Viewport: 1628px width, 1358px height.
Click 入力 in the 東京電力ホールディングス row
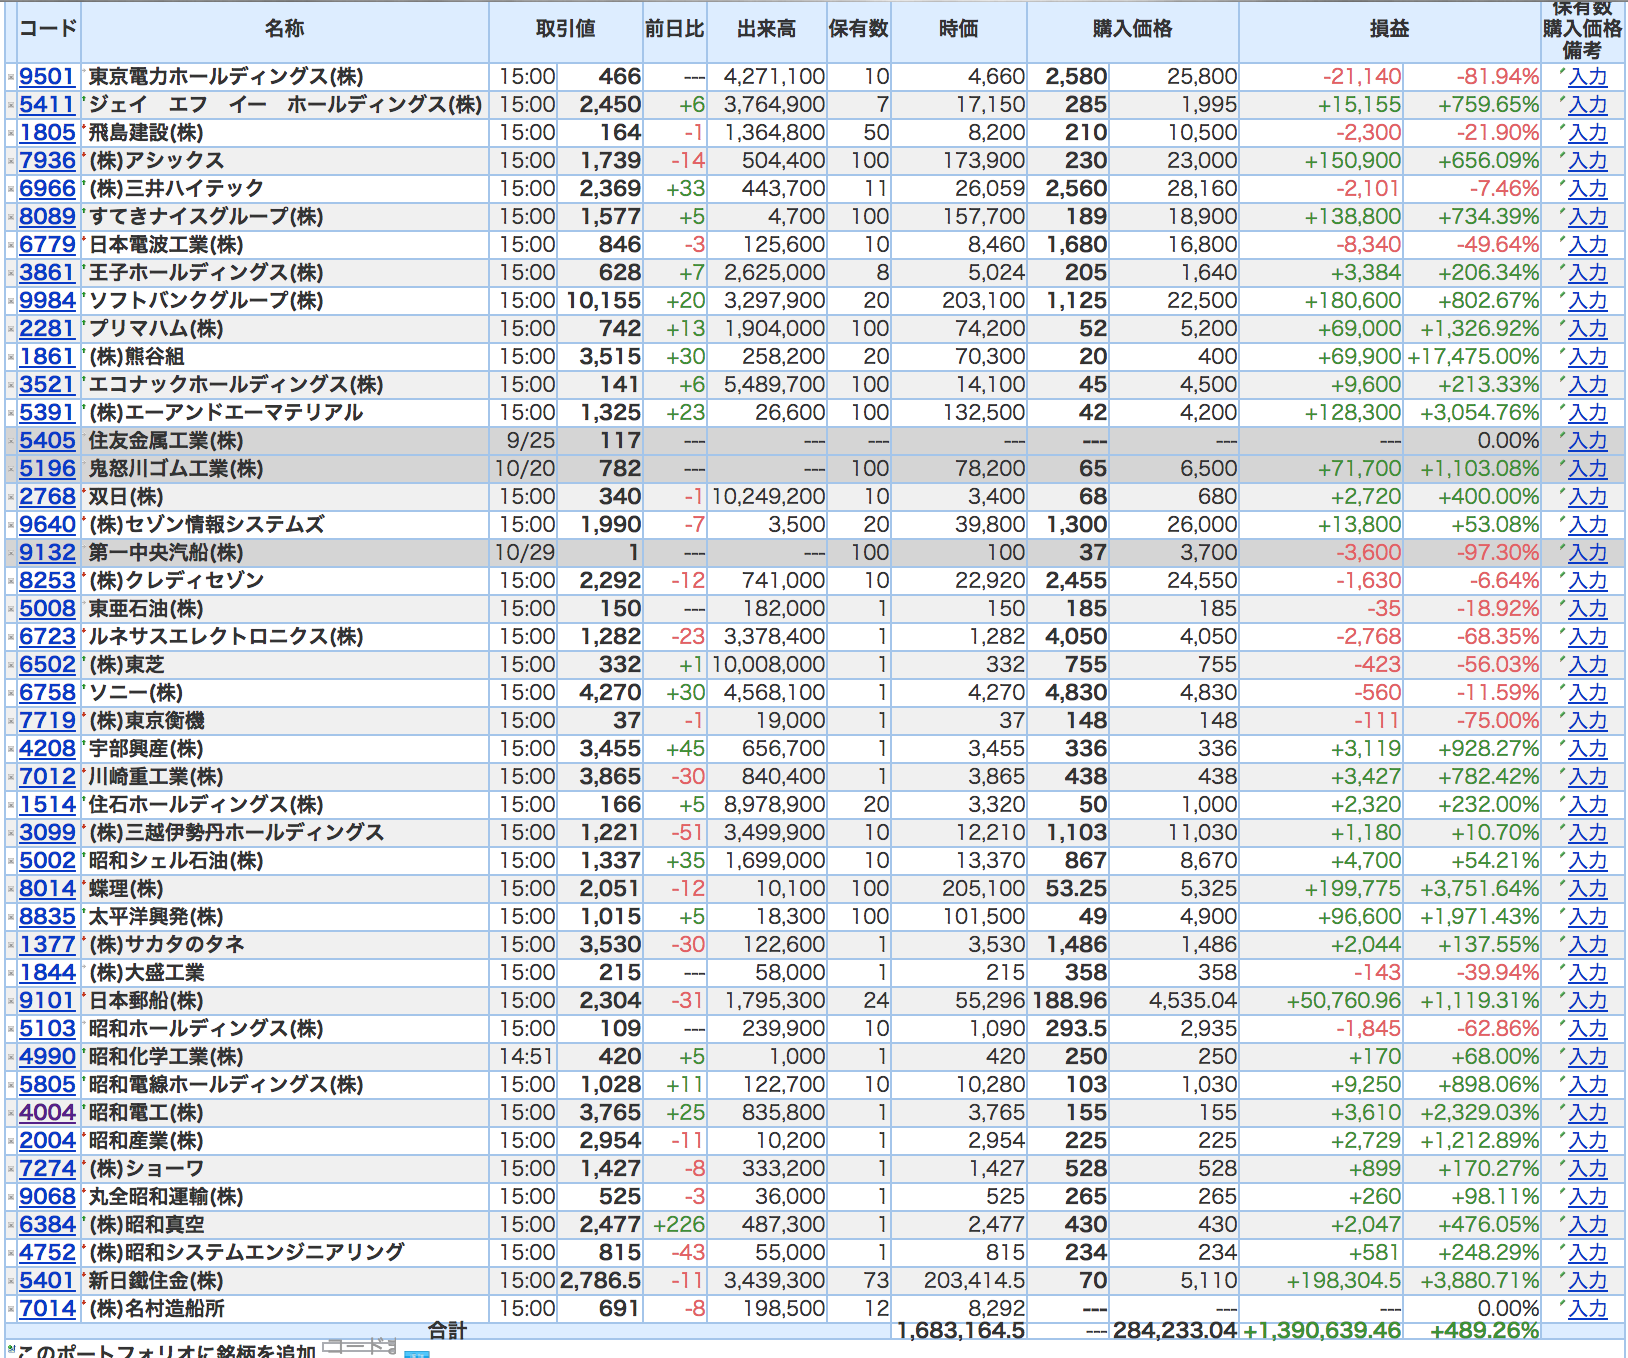pos(1588,77)
